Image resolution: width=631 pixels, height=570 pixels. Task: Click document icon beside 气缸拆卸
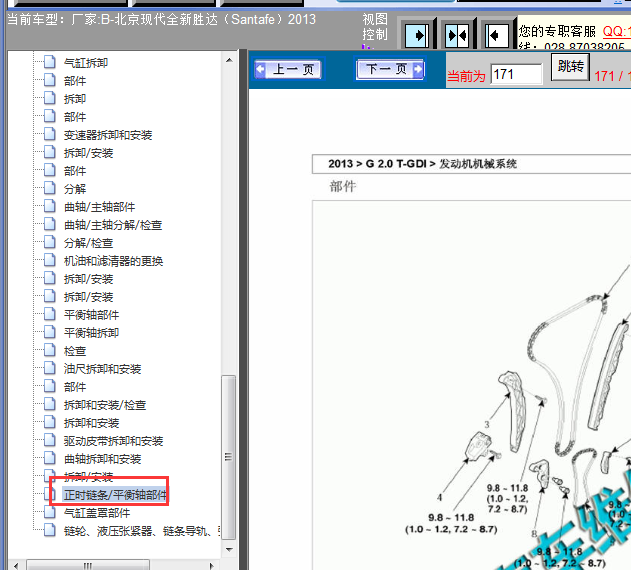pyautogui.click(x=49, y=62)
